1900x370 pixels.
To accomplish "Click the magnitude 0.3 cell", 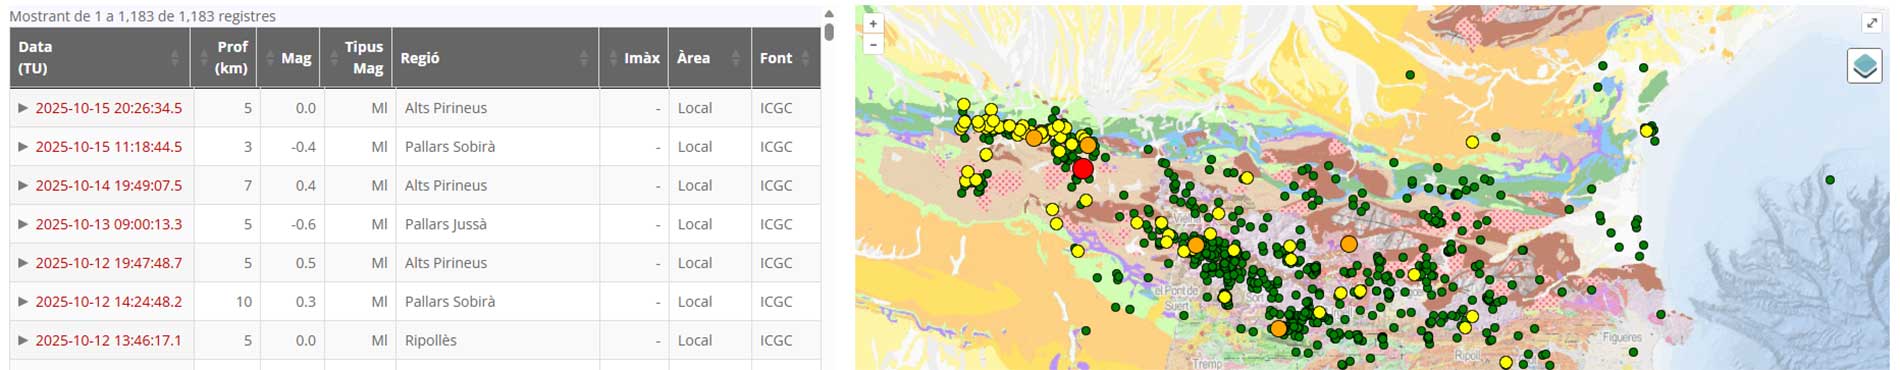I will 292,302.
